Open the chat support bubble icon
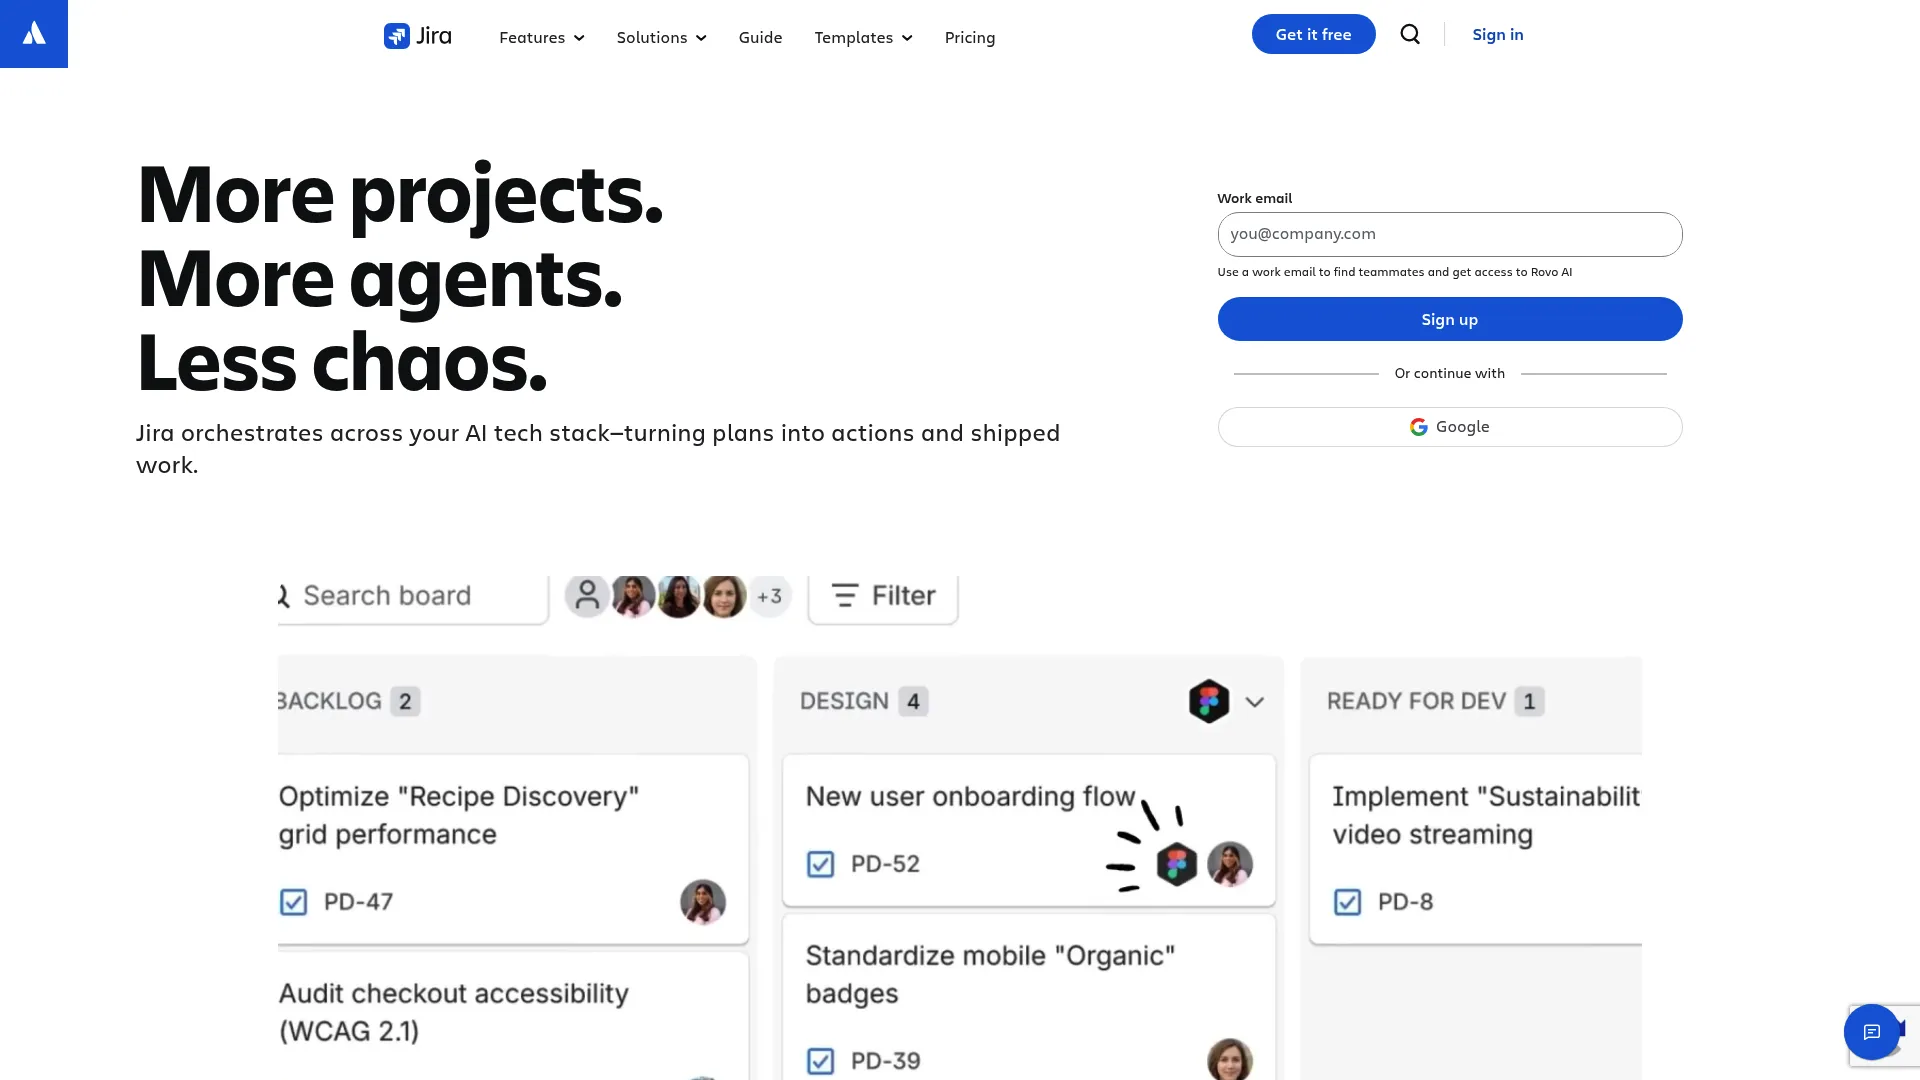The image size is (1920, 1080). 1872,1032
